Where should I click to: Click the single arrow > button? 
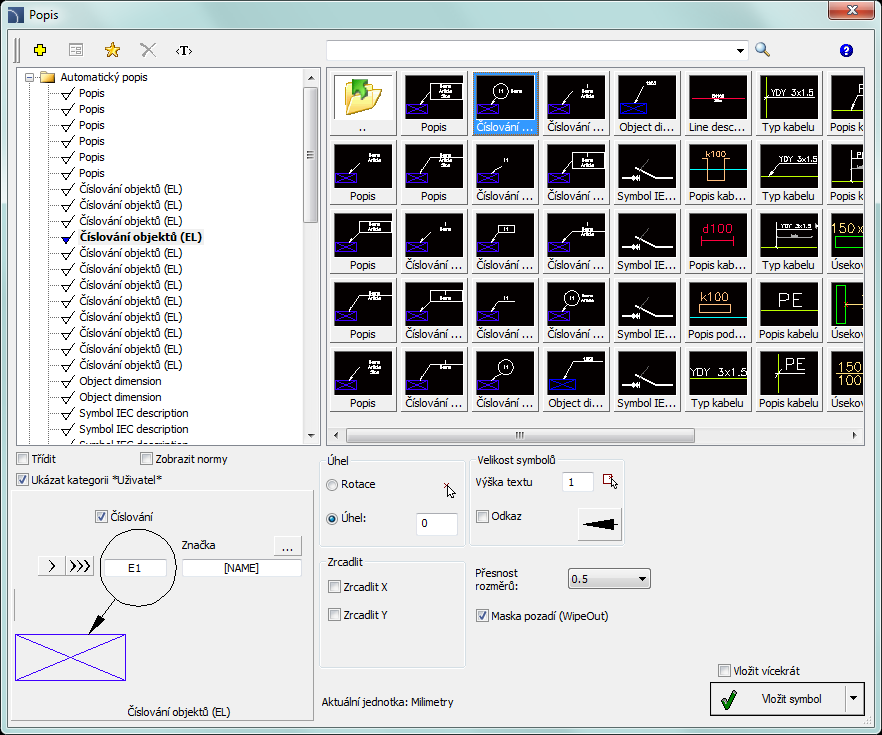52,566
